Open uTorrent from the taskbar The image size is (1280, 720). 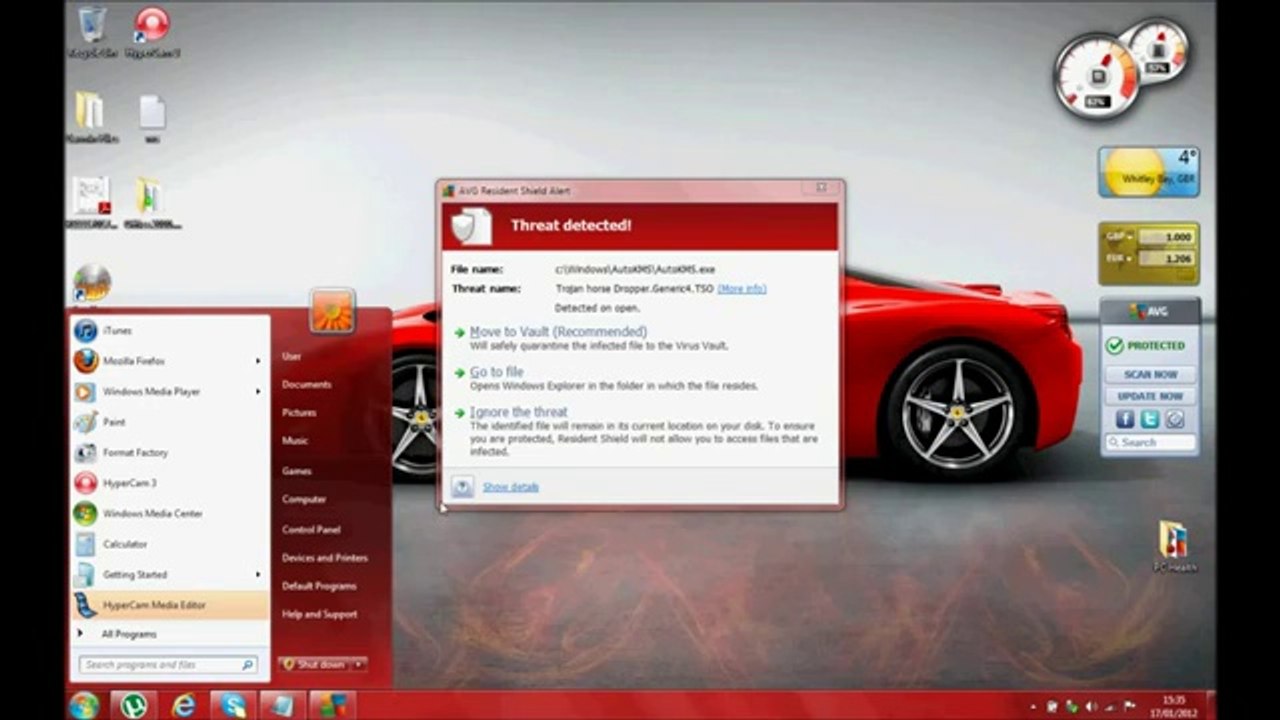(x=134, y=705)
